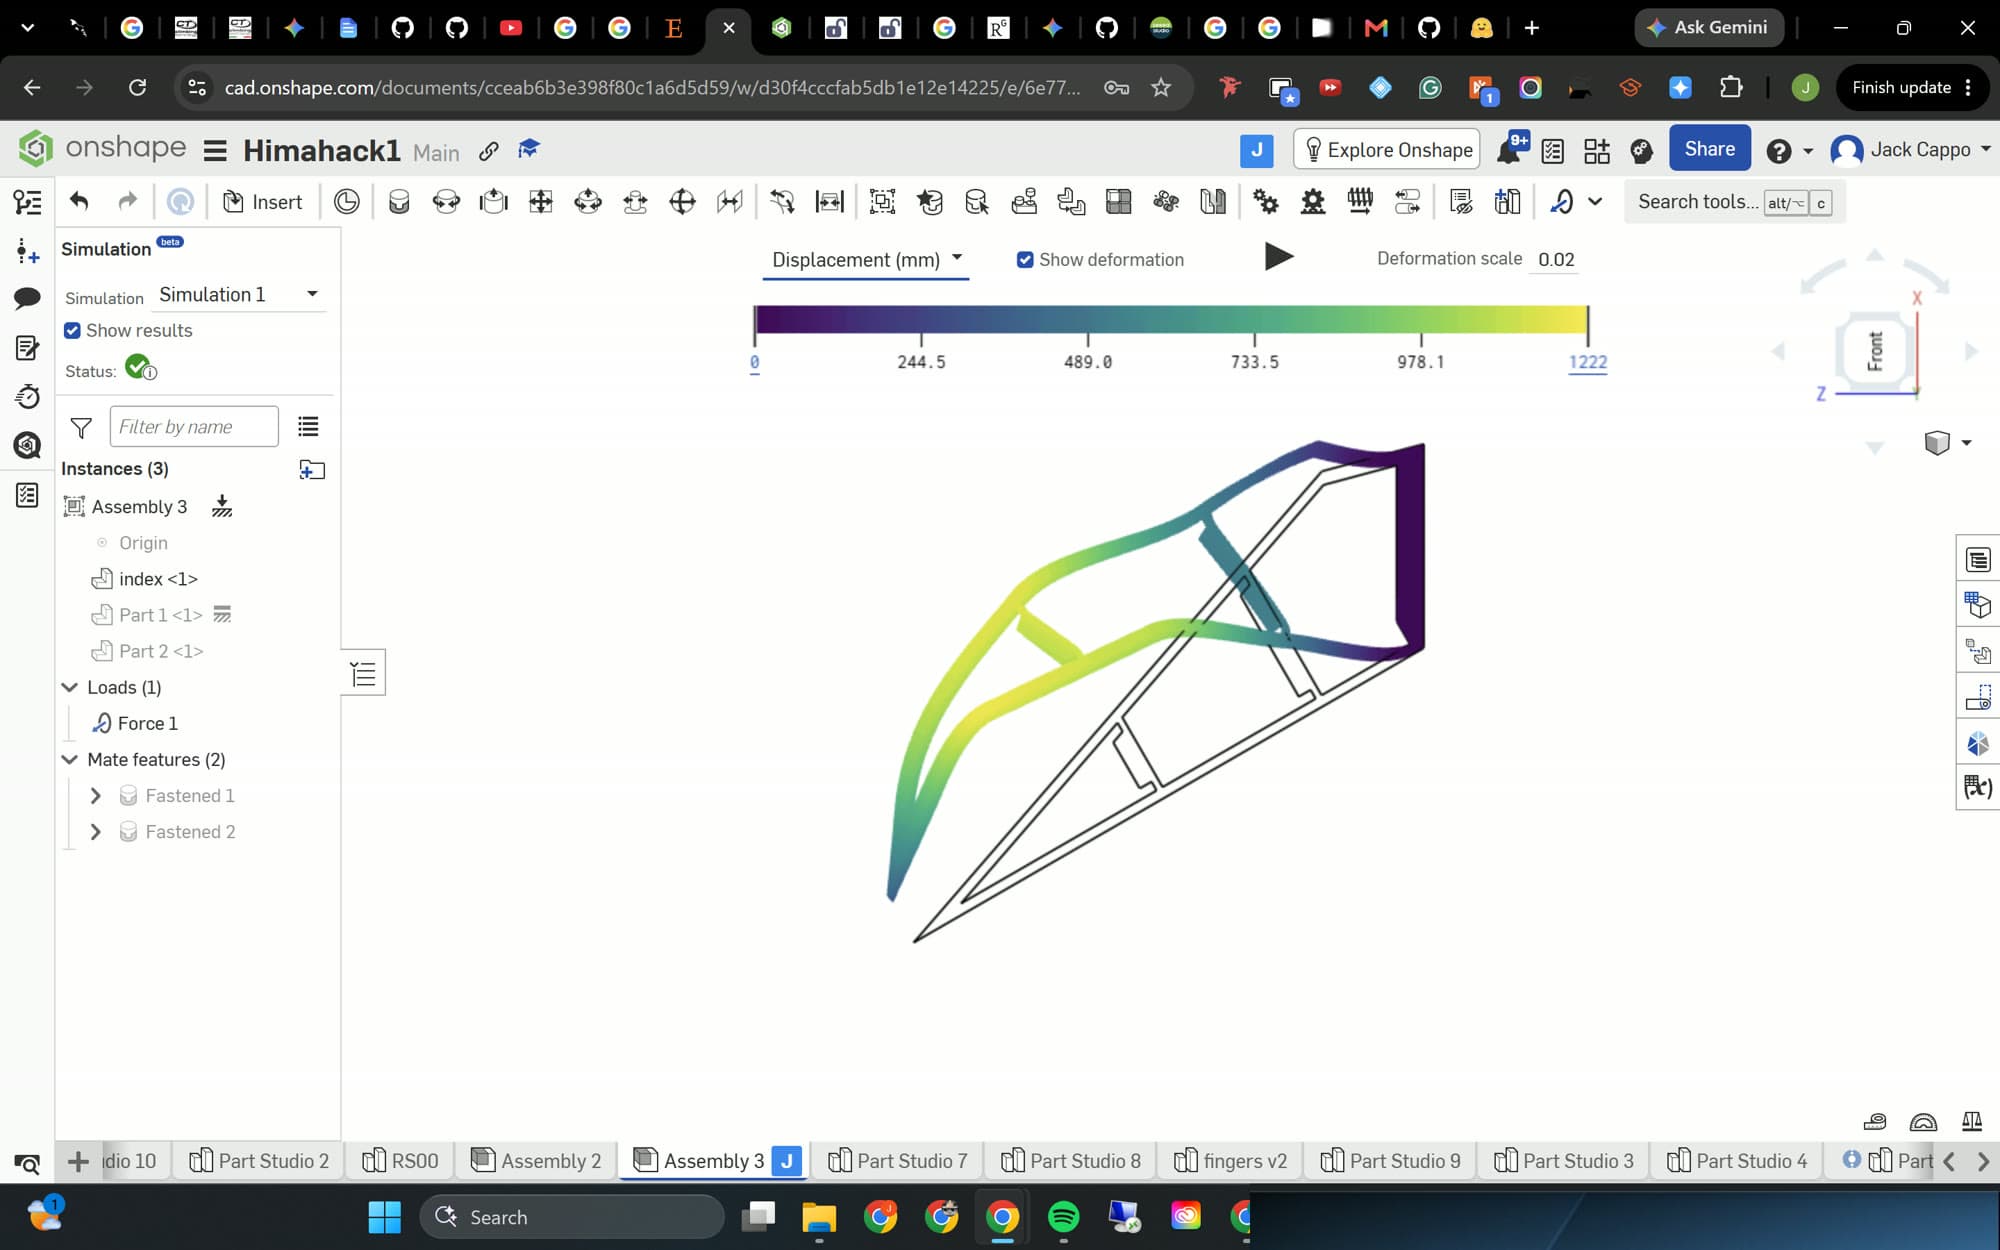The width and height of the screenshot is (2000, 1250).
Task: Uncheck the Show results checkbox
Action: [72, 331]
